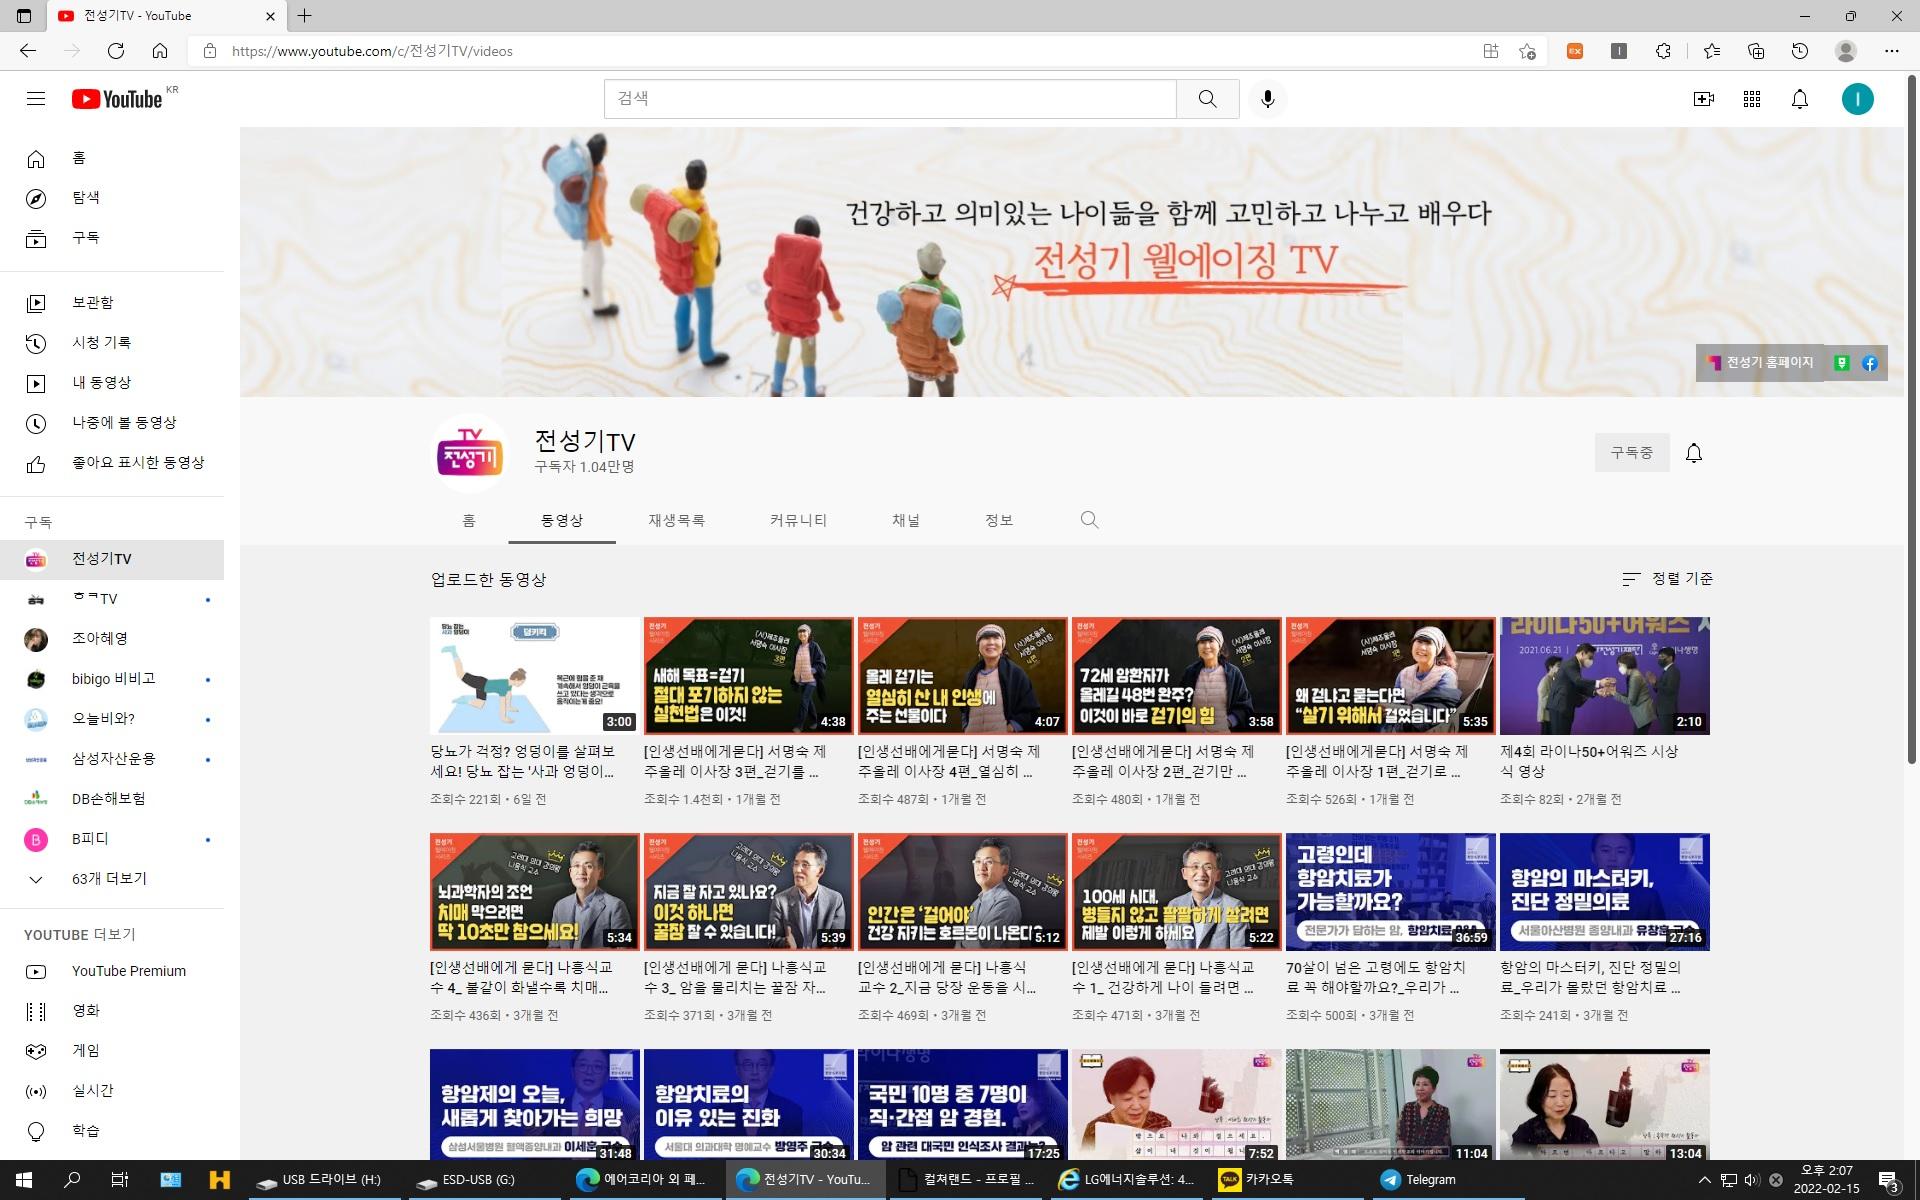Open the create video camera icon
Image resolution: width=1920 pixels, height=1200 pixels.
coord(1704,99)
